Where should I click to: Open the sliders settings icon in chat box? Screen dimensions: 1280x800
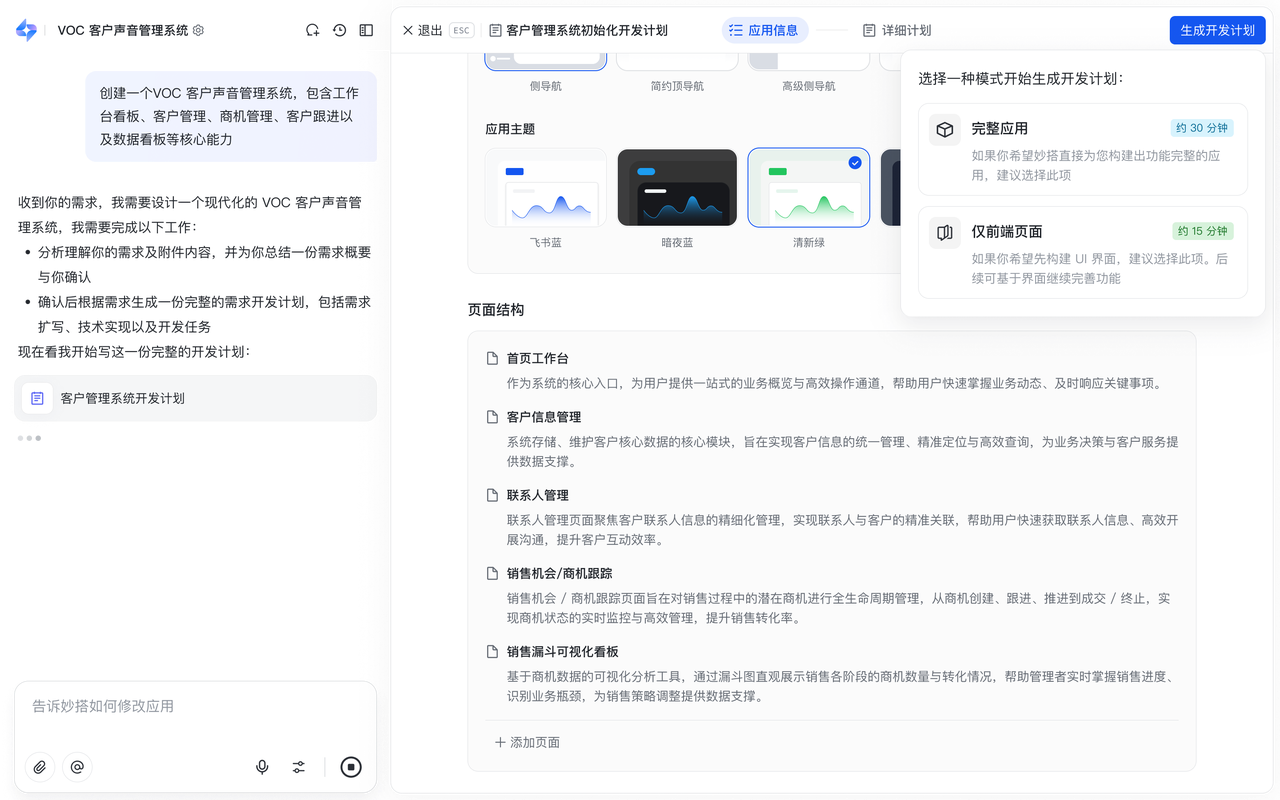(x=299, y=767)
